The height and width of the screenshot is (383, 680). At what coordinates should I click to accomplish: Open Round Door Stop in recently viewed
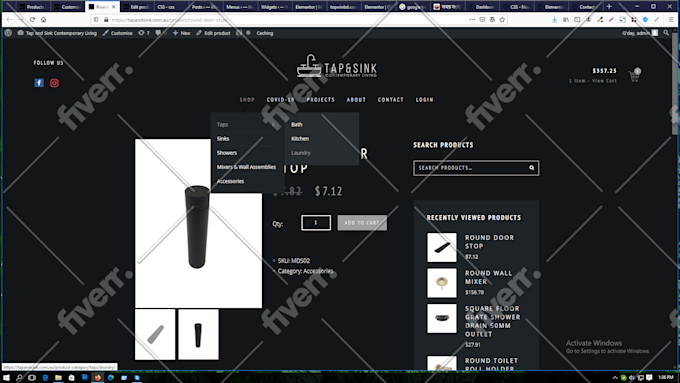click(x=489, y=242)
